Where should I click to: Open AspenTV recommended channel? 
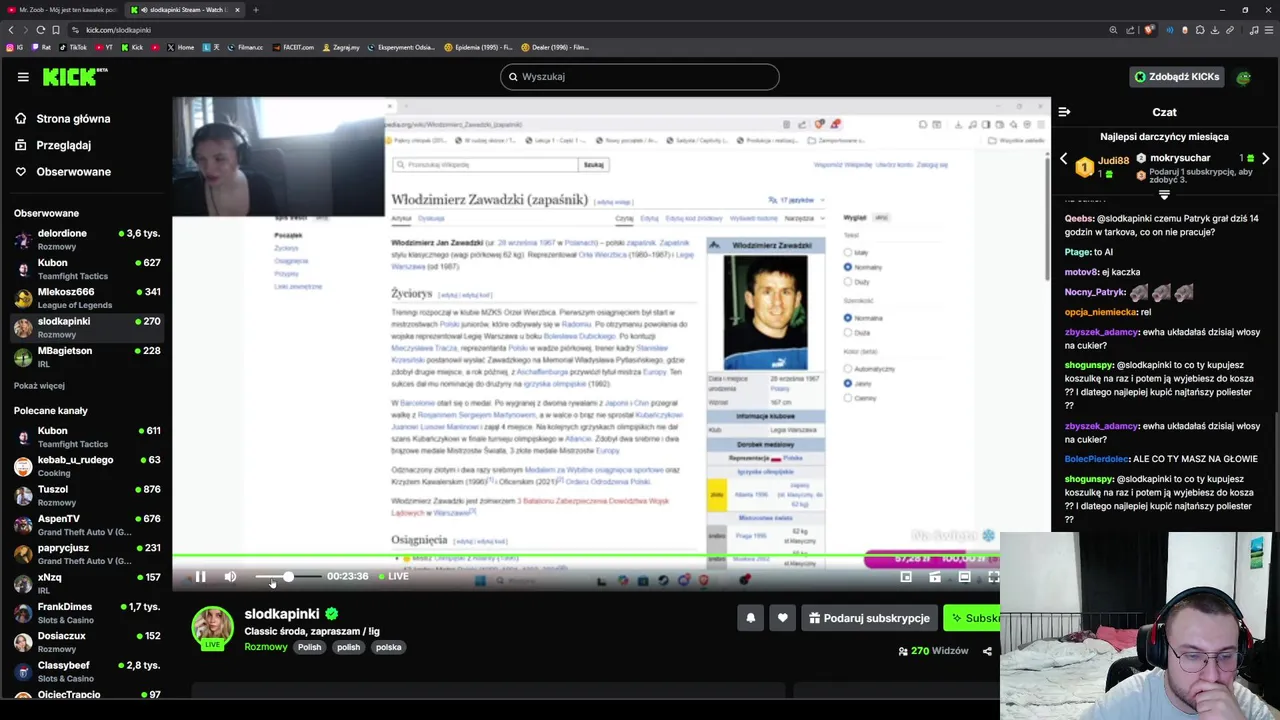point(87,525)
